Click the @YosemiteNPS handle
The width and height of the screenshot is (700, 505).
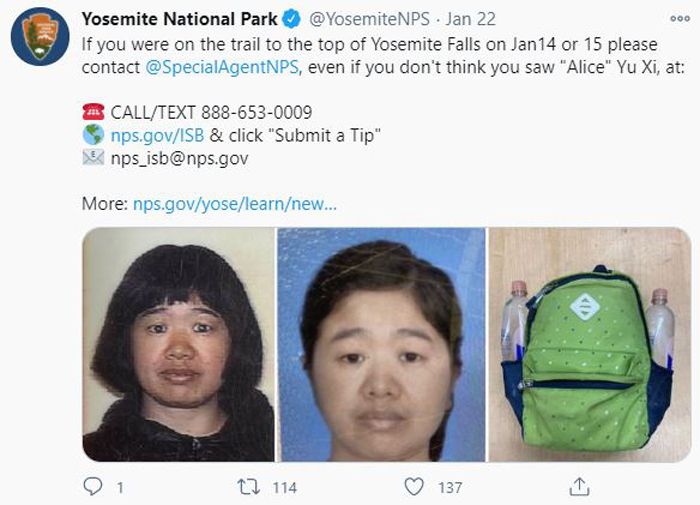369,19
